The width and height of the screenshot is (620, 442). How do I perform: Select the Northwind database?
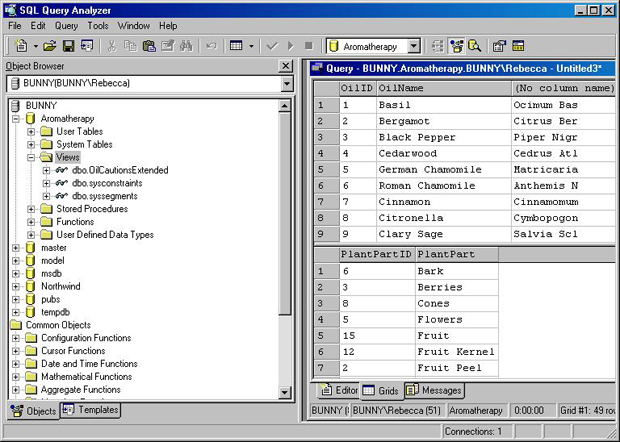coord(60,286)
